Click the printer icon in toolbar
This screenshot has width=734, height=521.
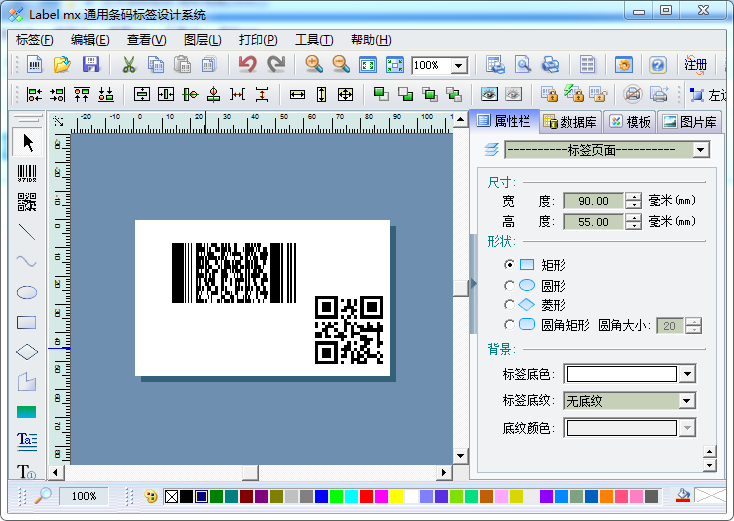pyautogui.click(x=550, y=65)
